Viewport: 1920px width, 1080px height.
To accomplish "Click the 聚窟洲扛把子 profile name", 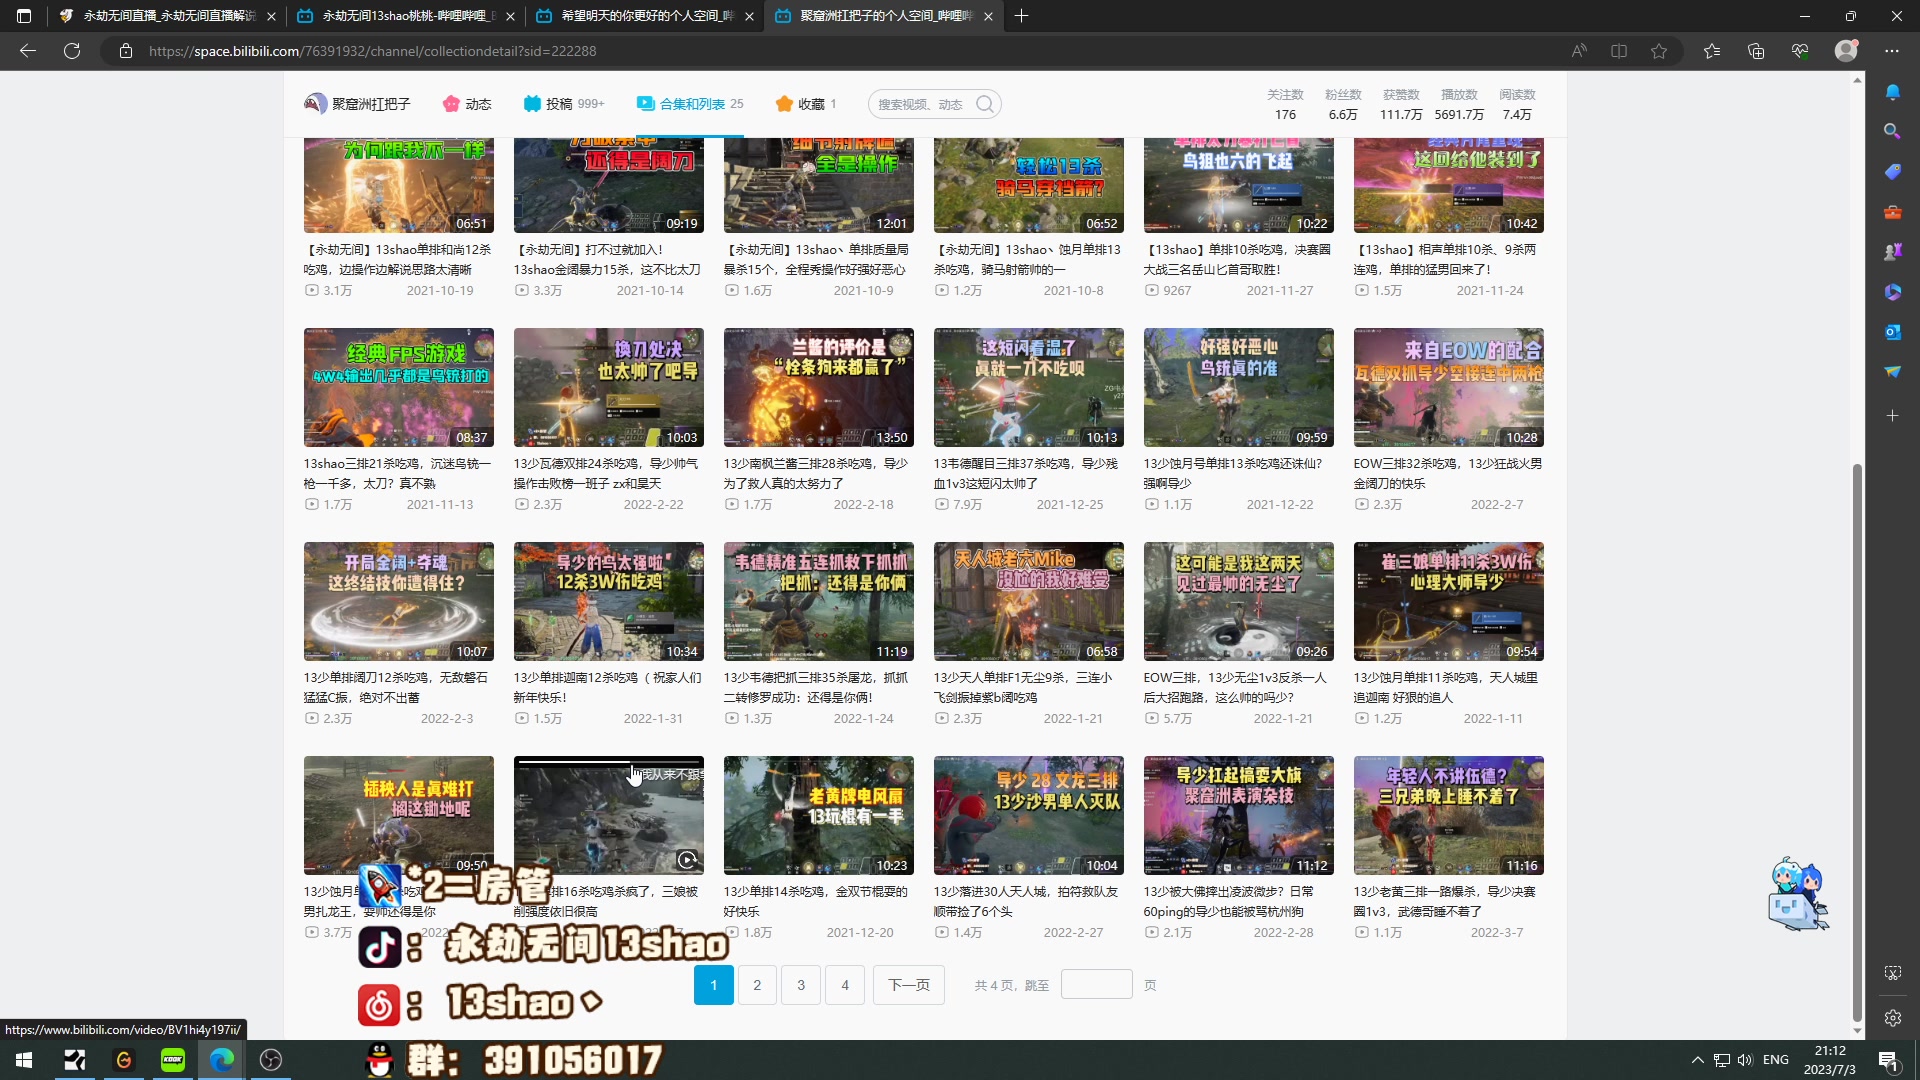I will [371, 104].
